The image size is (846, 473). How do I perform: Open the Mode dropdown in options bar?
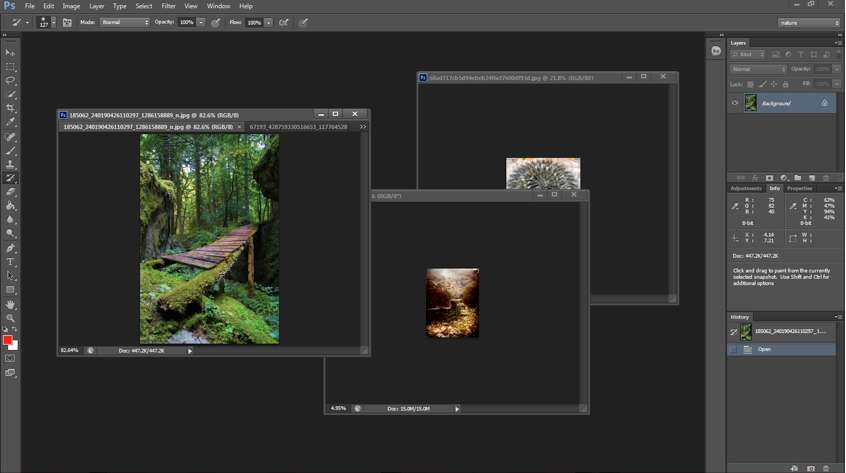pyautogui.click(x=125, y=23)
